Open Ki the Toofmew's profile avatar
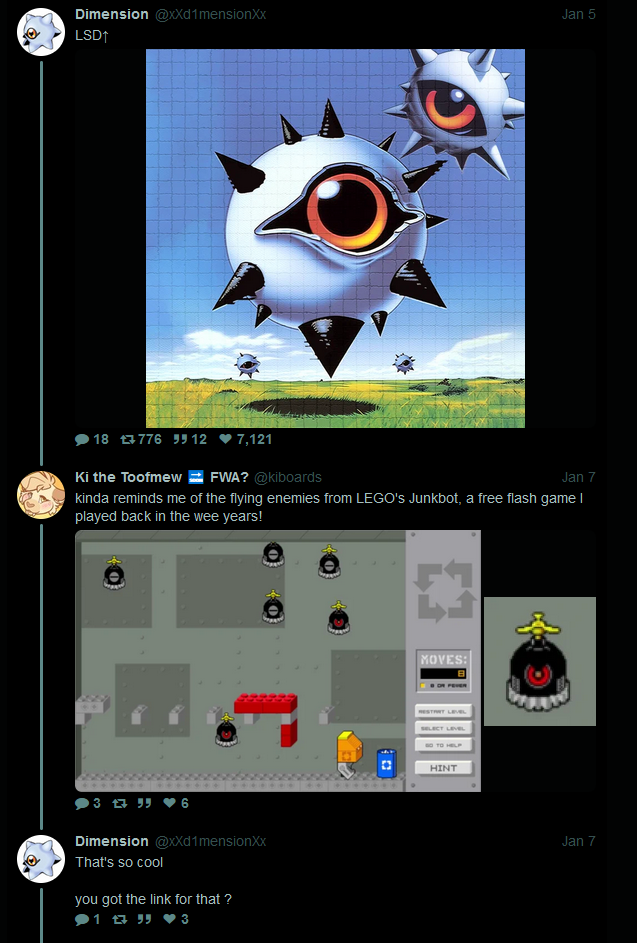The width and height of the screenshot is (637, 943). 41,495
